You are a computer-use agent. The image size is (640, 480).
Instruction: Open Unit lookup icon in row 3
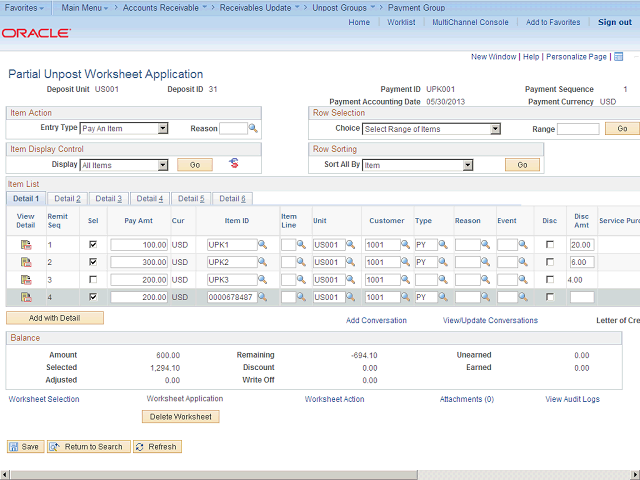coord(352,280)
